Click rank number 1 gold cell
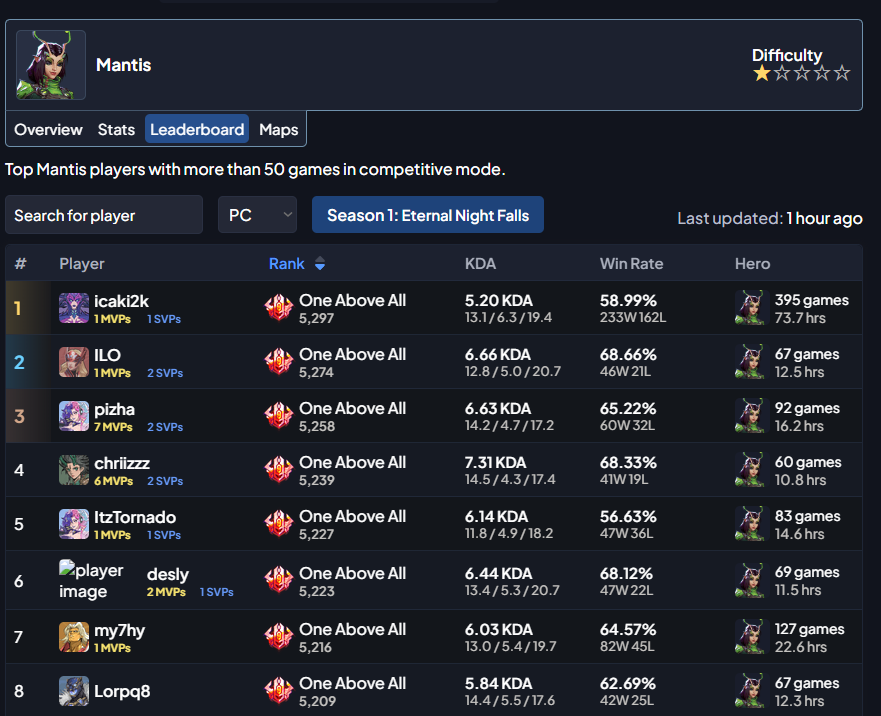Image resolution: width=881 pixels, height=716 pixels. coord(28,308)
